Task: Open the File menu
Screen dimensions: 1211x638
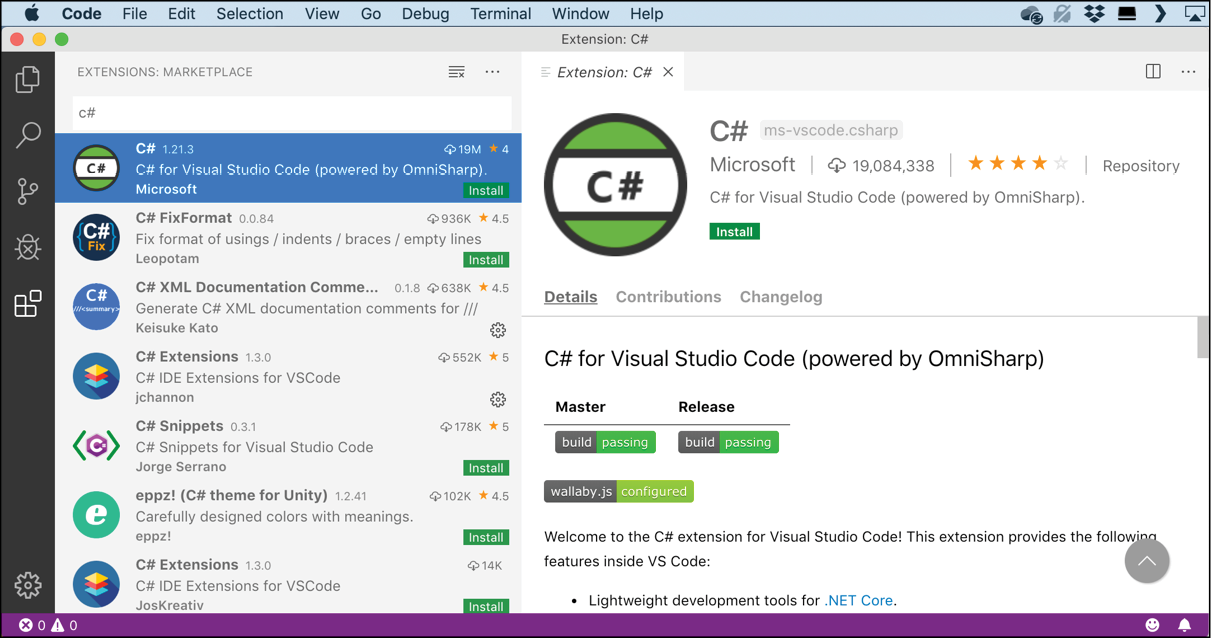Action: tap(134, 14)
